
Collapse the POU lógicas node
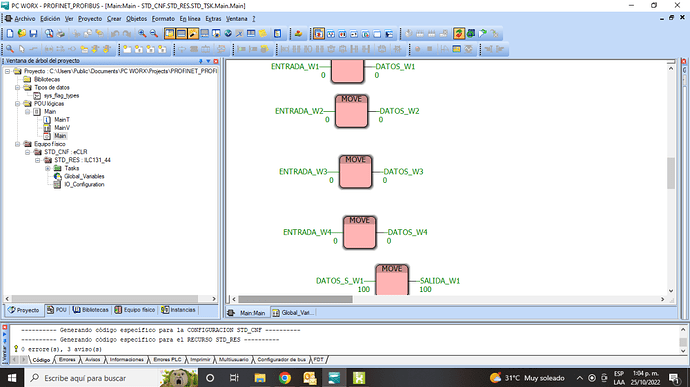pos(18,104)
